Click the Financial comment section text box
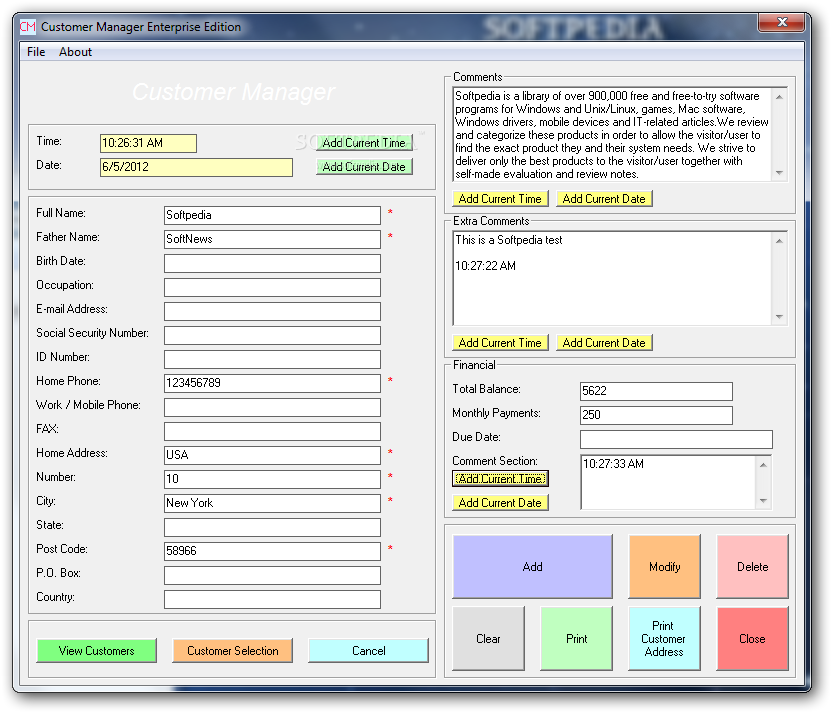 (669, 482)
